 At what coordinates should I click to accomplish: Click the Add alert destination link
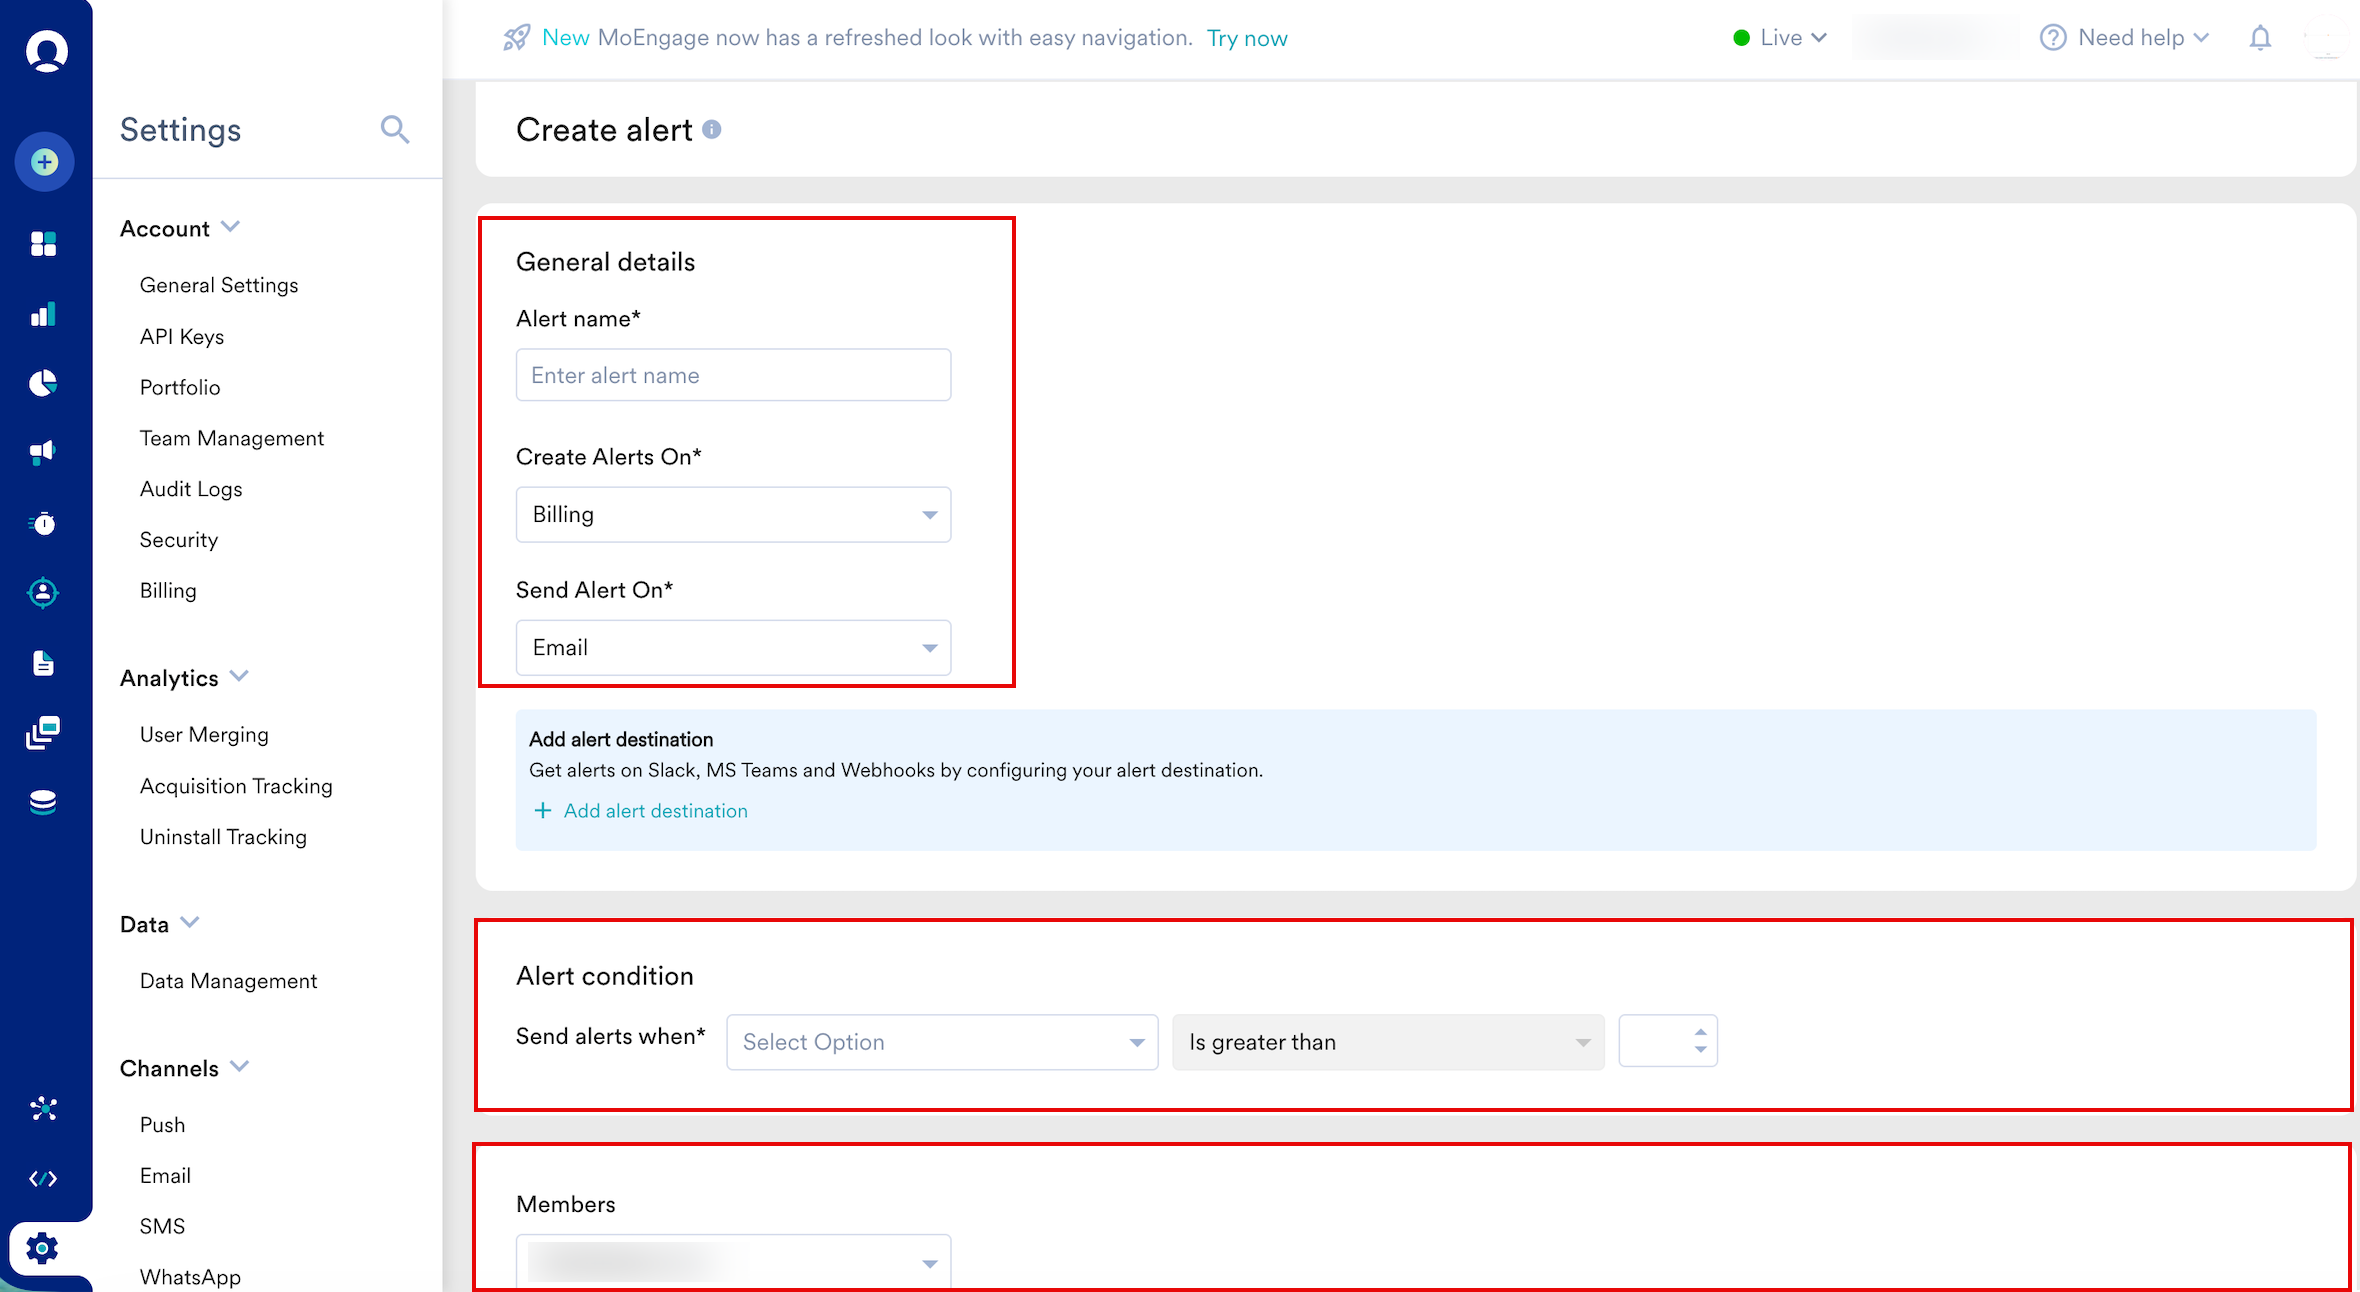(655, 811)
